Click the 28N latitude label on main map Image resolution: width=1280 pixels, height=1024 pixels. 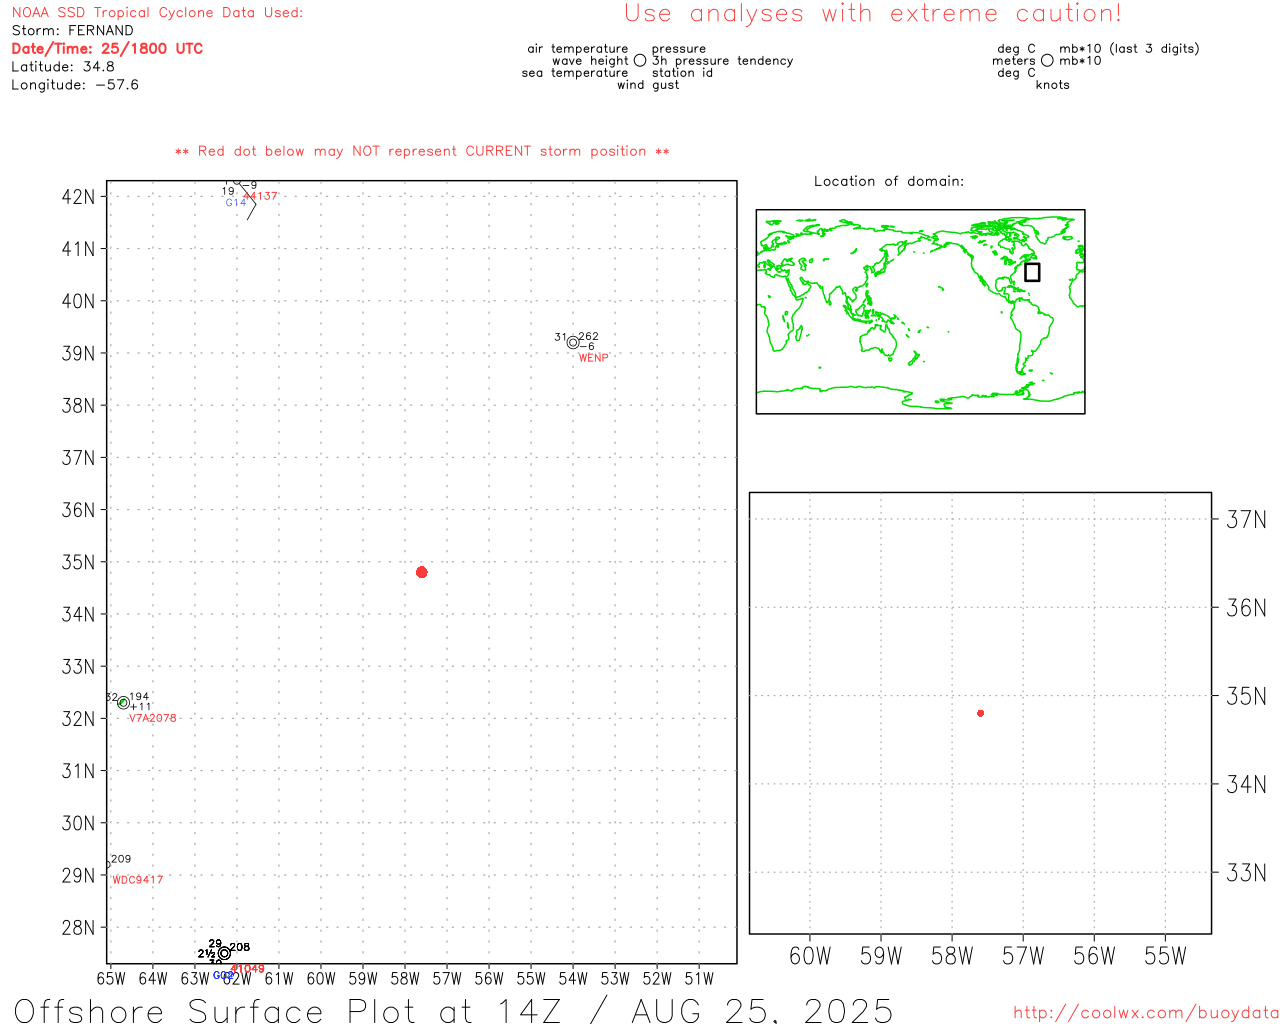tap(78, 927)
